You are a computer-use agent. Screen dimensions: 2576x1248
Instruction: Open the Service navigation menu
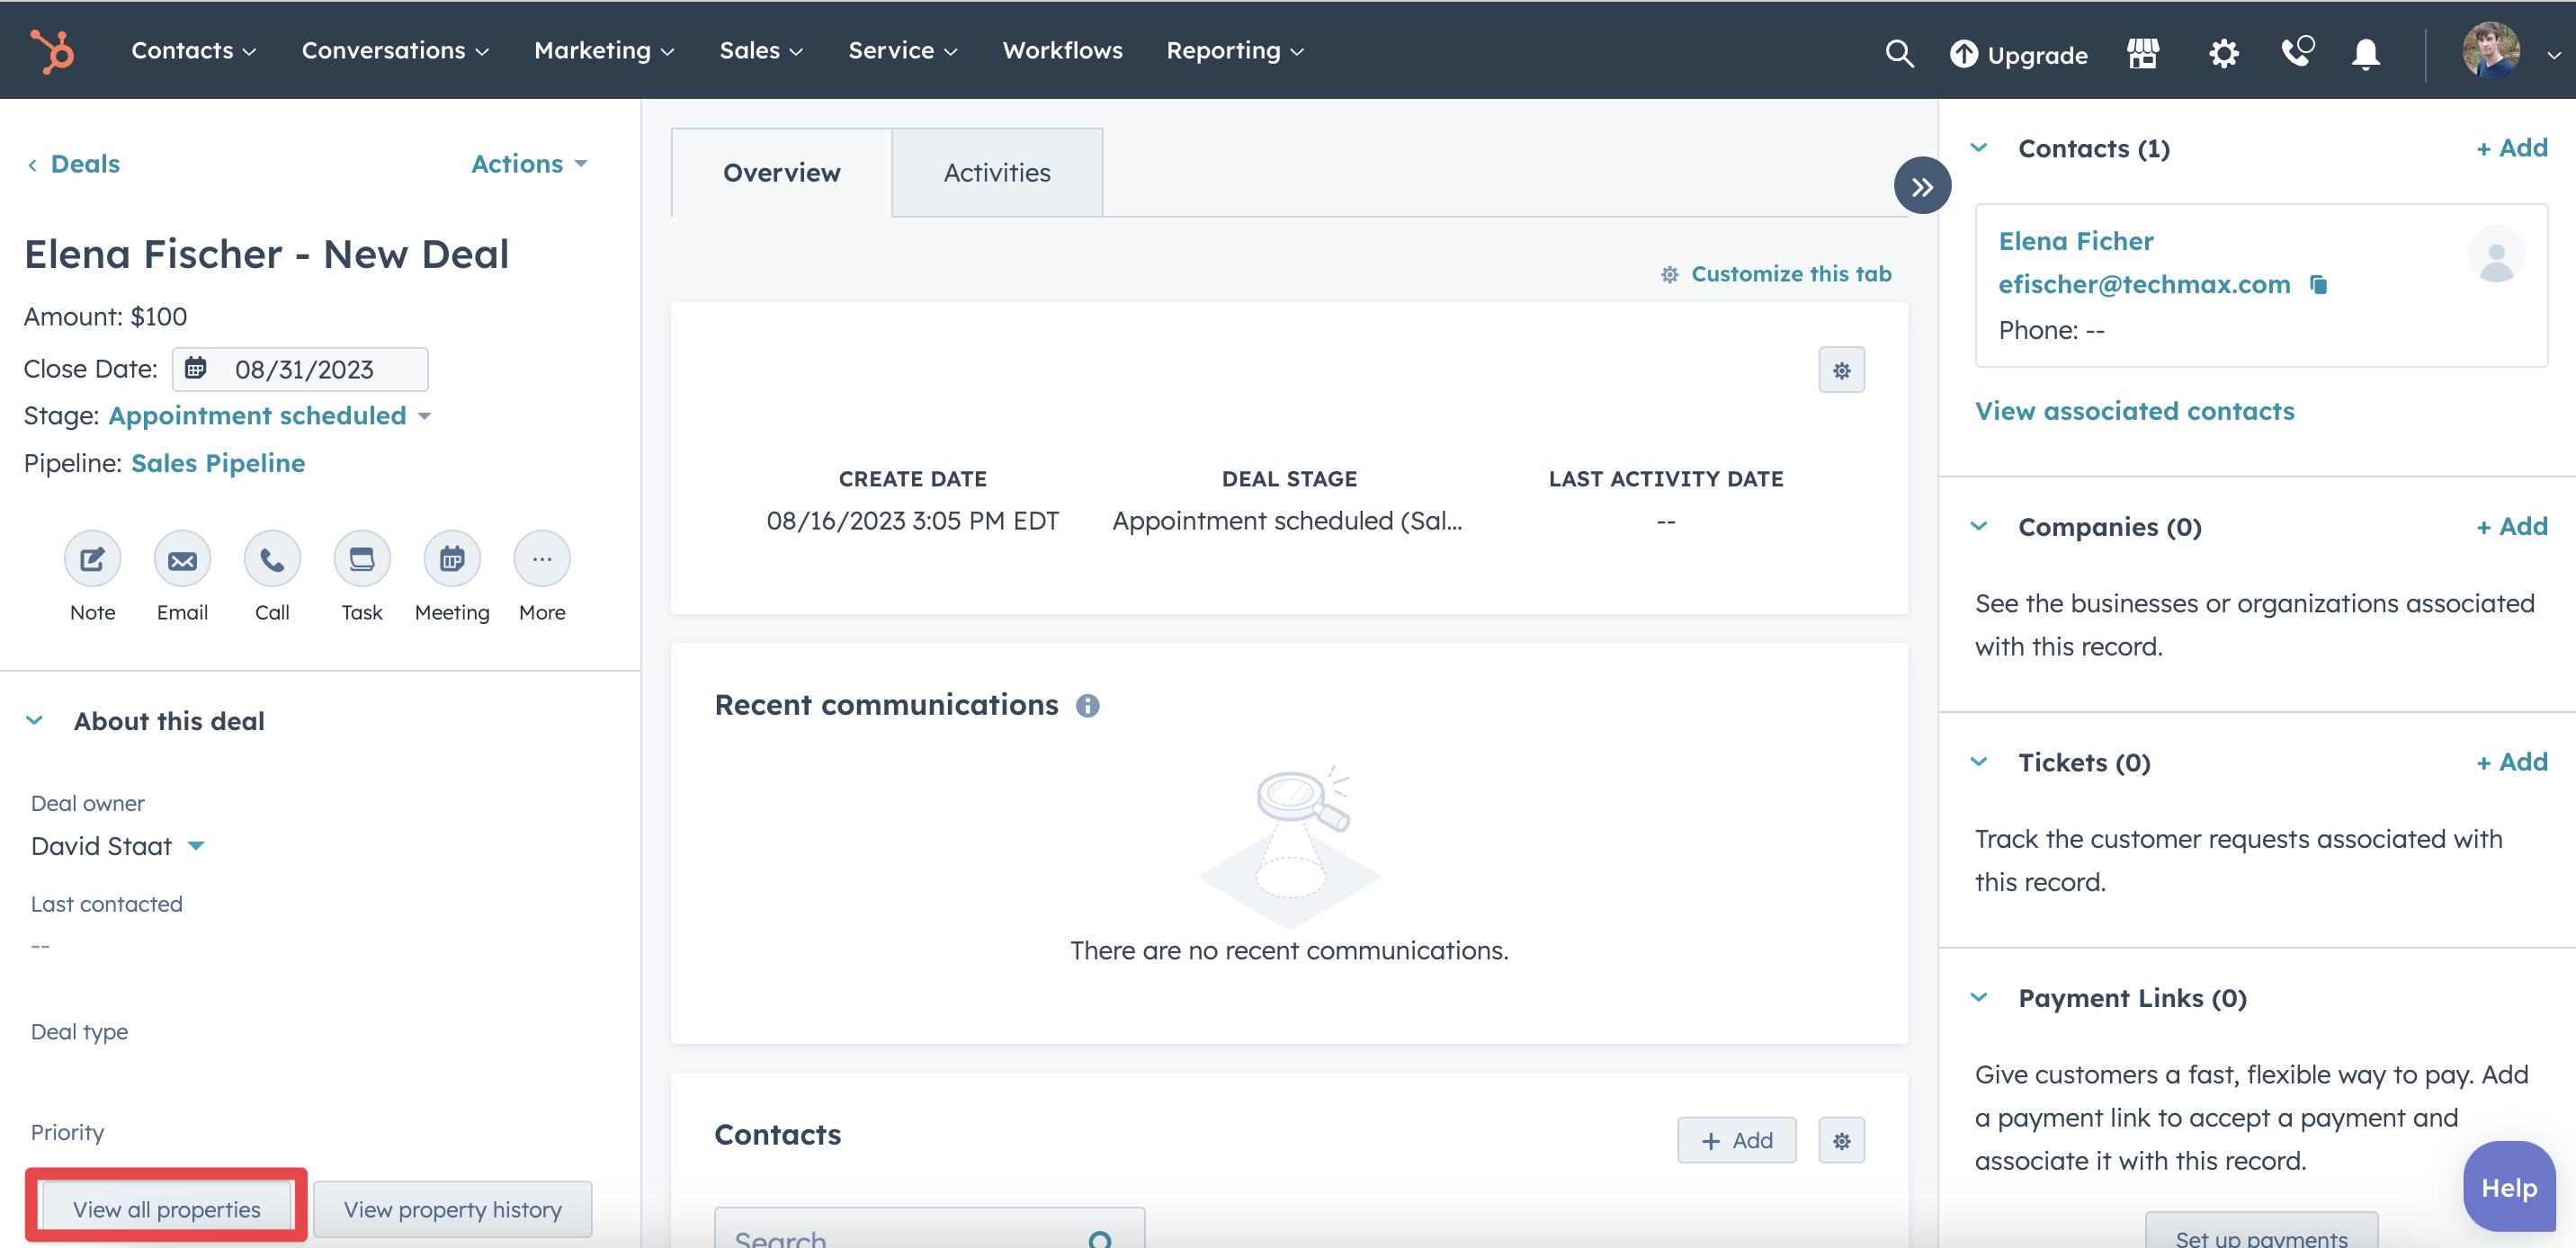click(903, 51)
